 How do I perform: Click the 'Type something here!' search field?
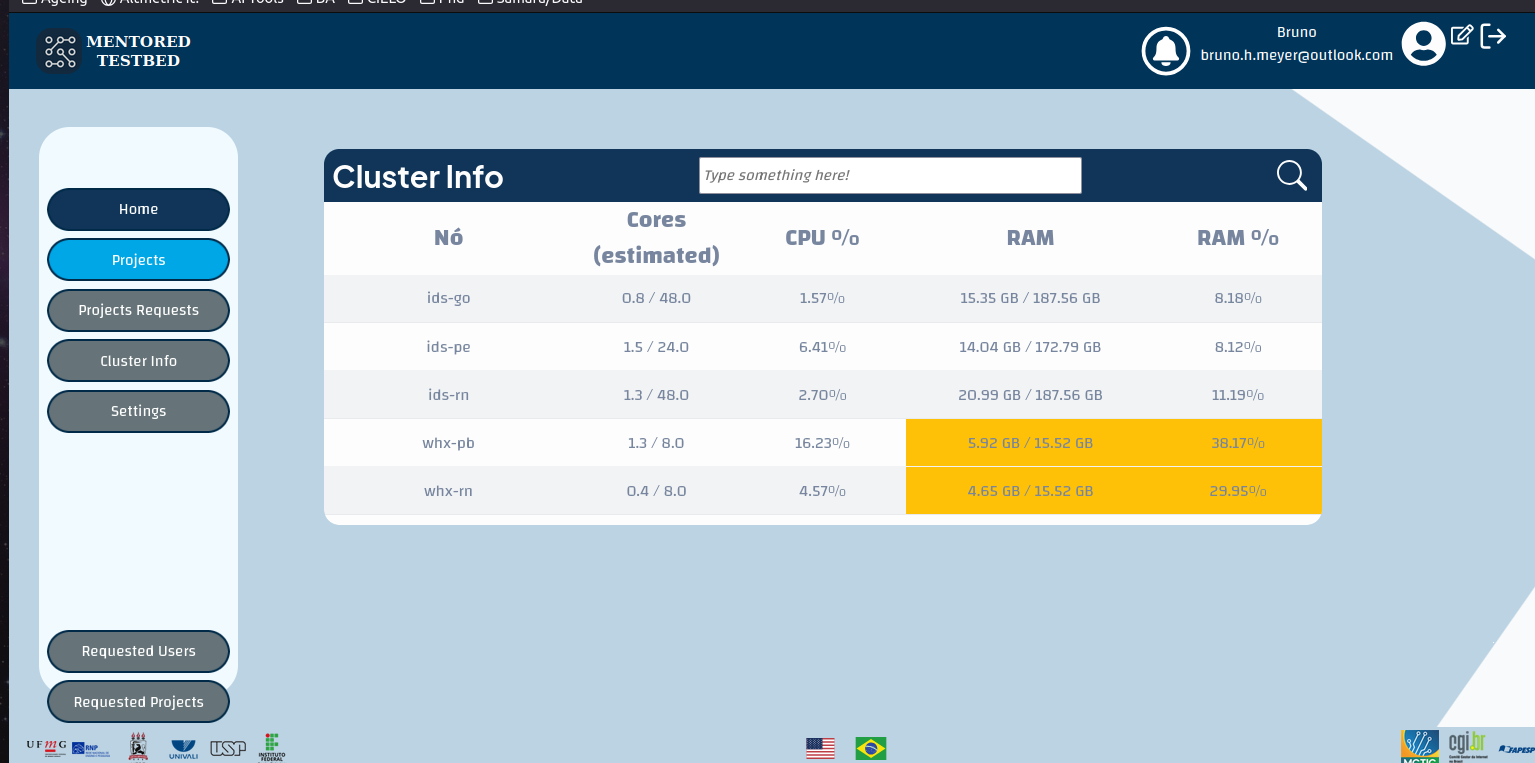889,175
